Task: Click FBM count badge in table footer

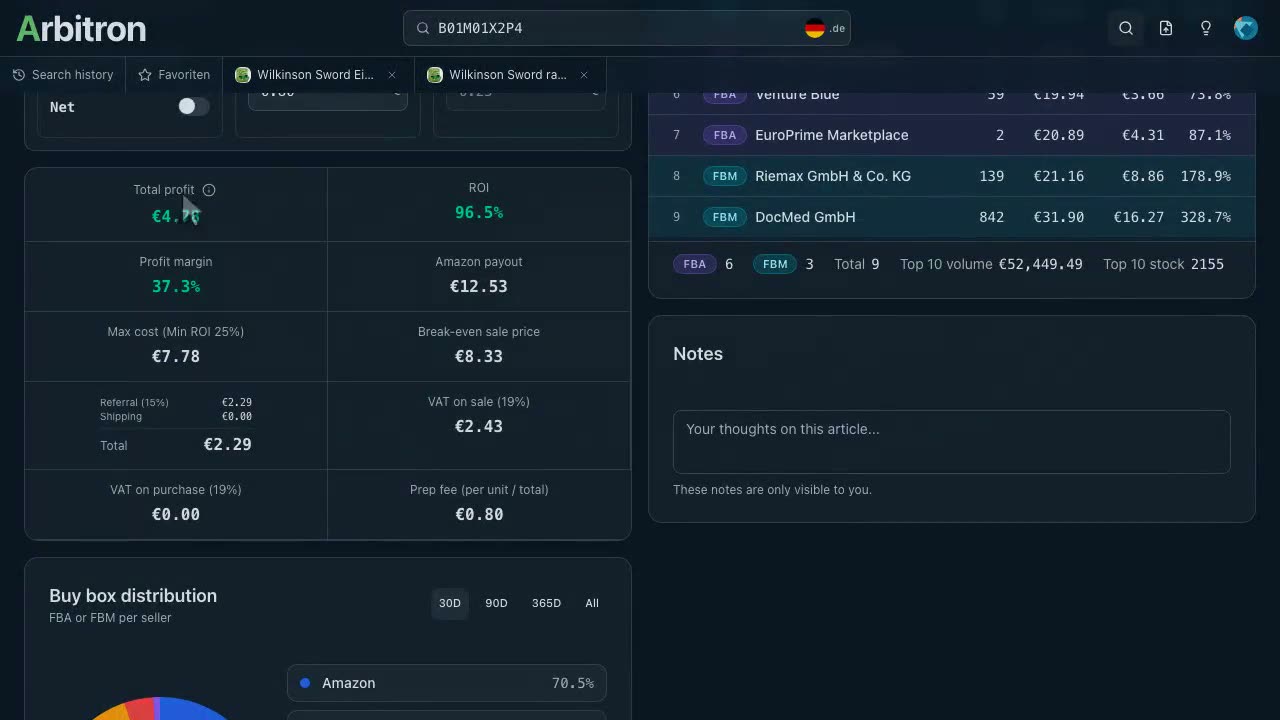Action: [775, 264]
